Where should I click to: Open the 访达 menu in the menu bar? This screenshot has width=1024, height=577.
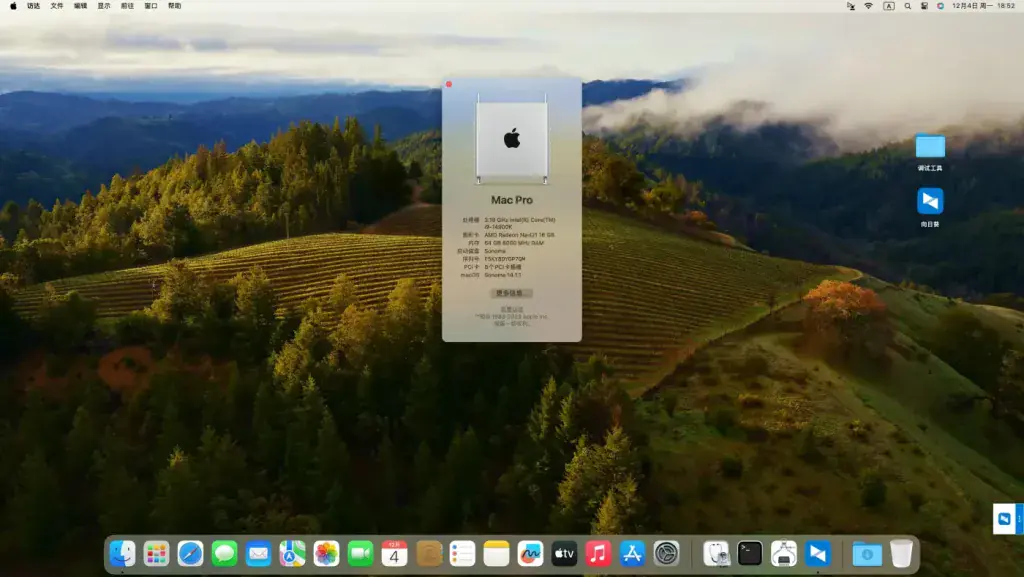tap(33, 6)
